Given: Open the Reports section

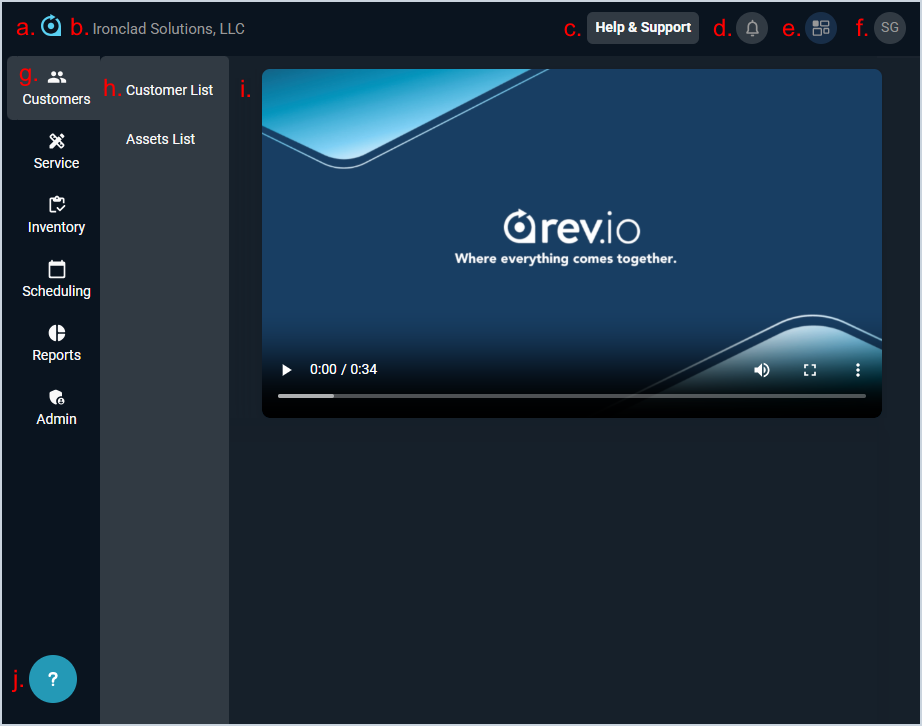Looking at the screenshot, I should pyautogui.click(x=56, y=344).
